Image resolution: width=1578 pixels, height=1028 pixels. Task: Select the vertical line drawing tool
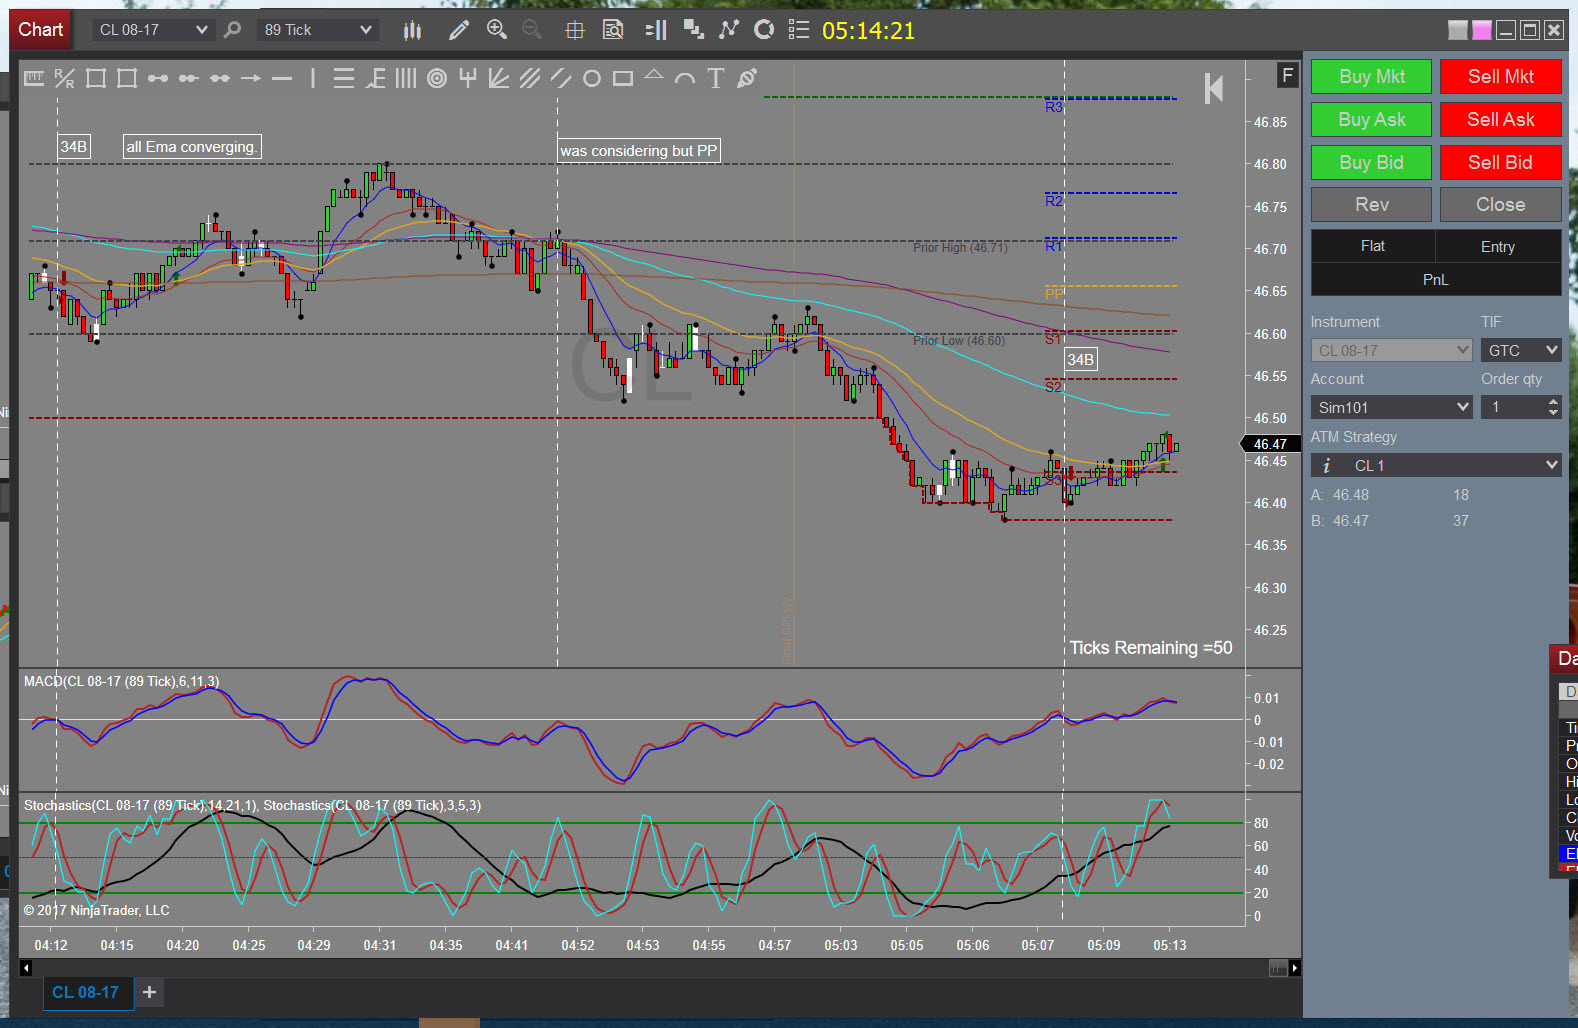313,78
